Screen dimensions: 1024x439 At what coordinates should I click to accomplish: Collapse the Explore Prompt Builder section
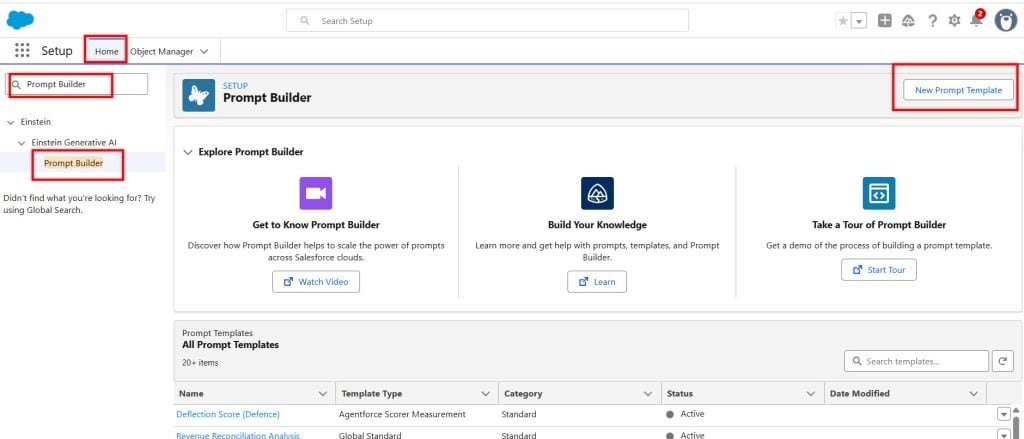188,152
